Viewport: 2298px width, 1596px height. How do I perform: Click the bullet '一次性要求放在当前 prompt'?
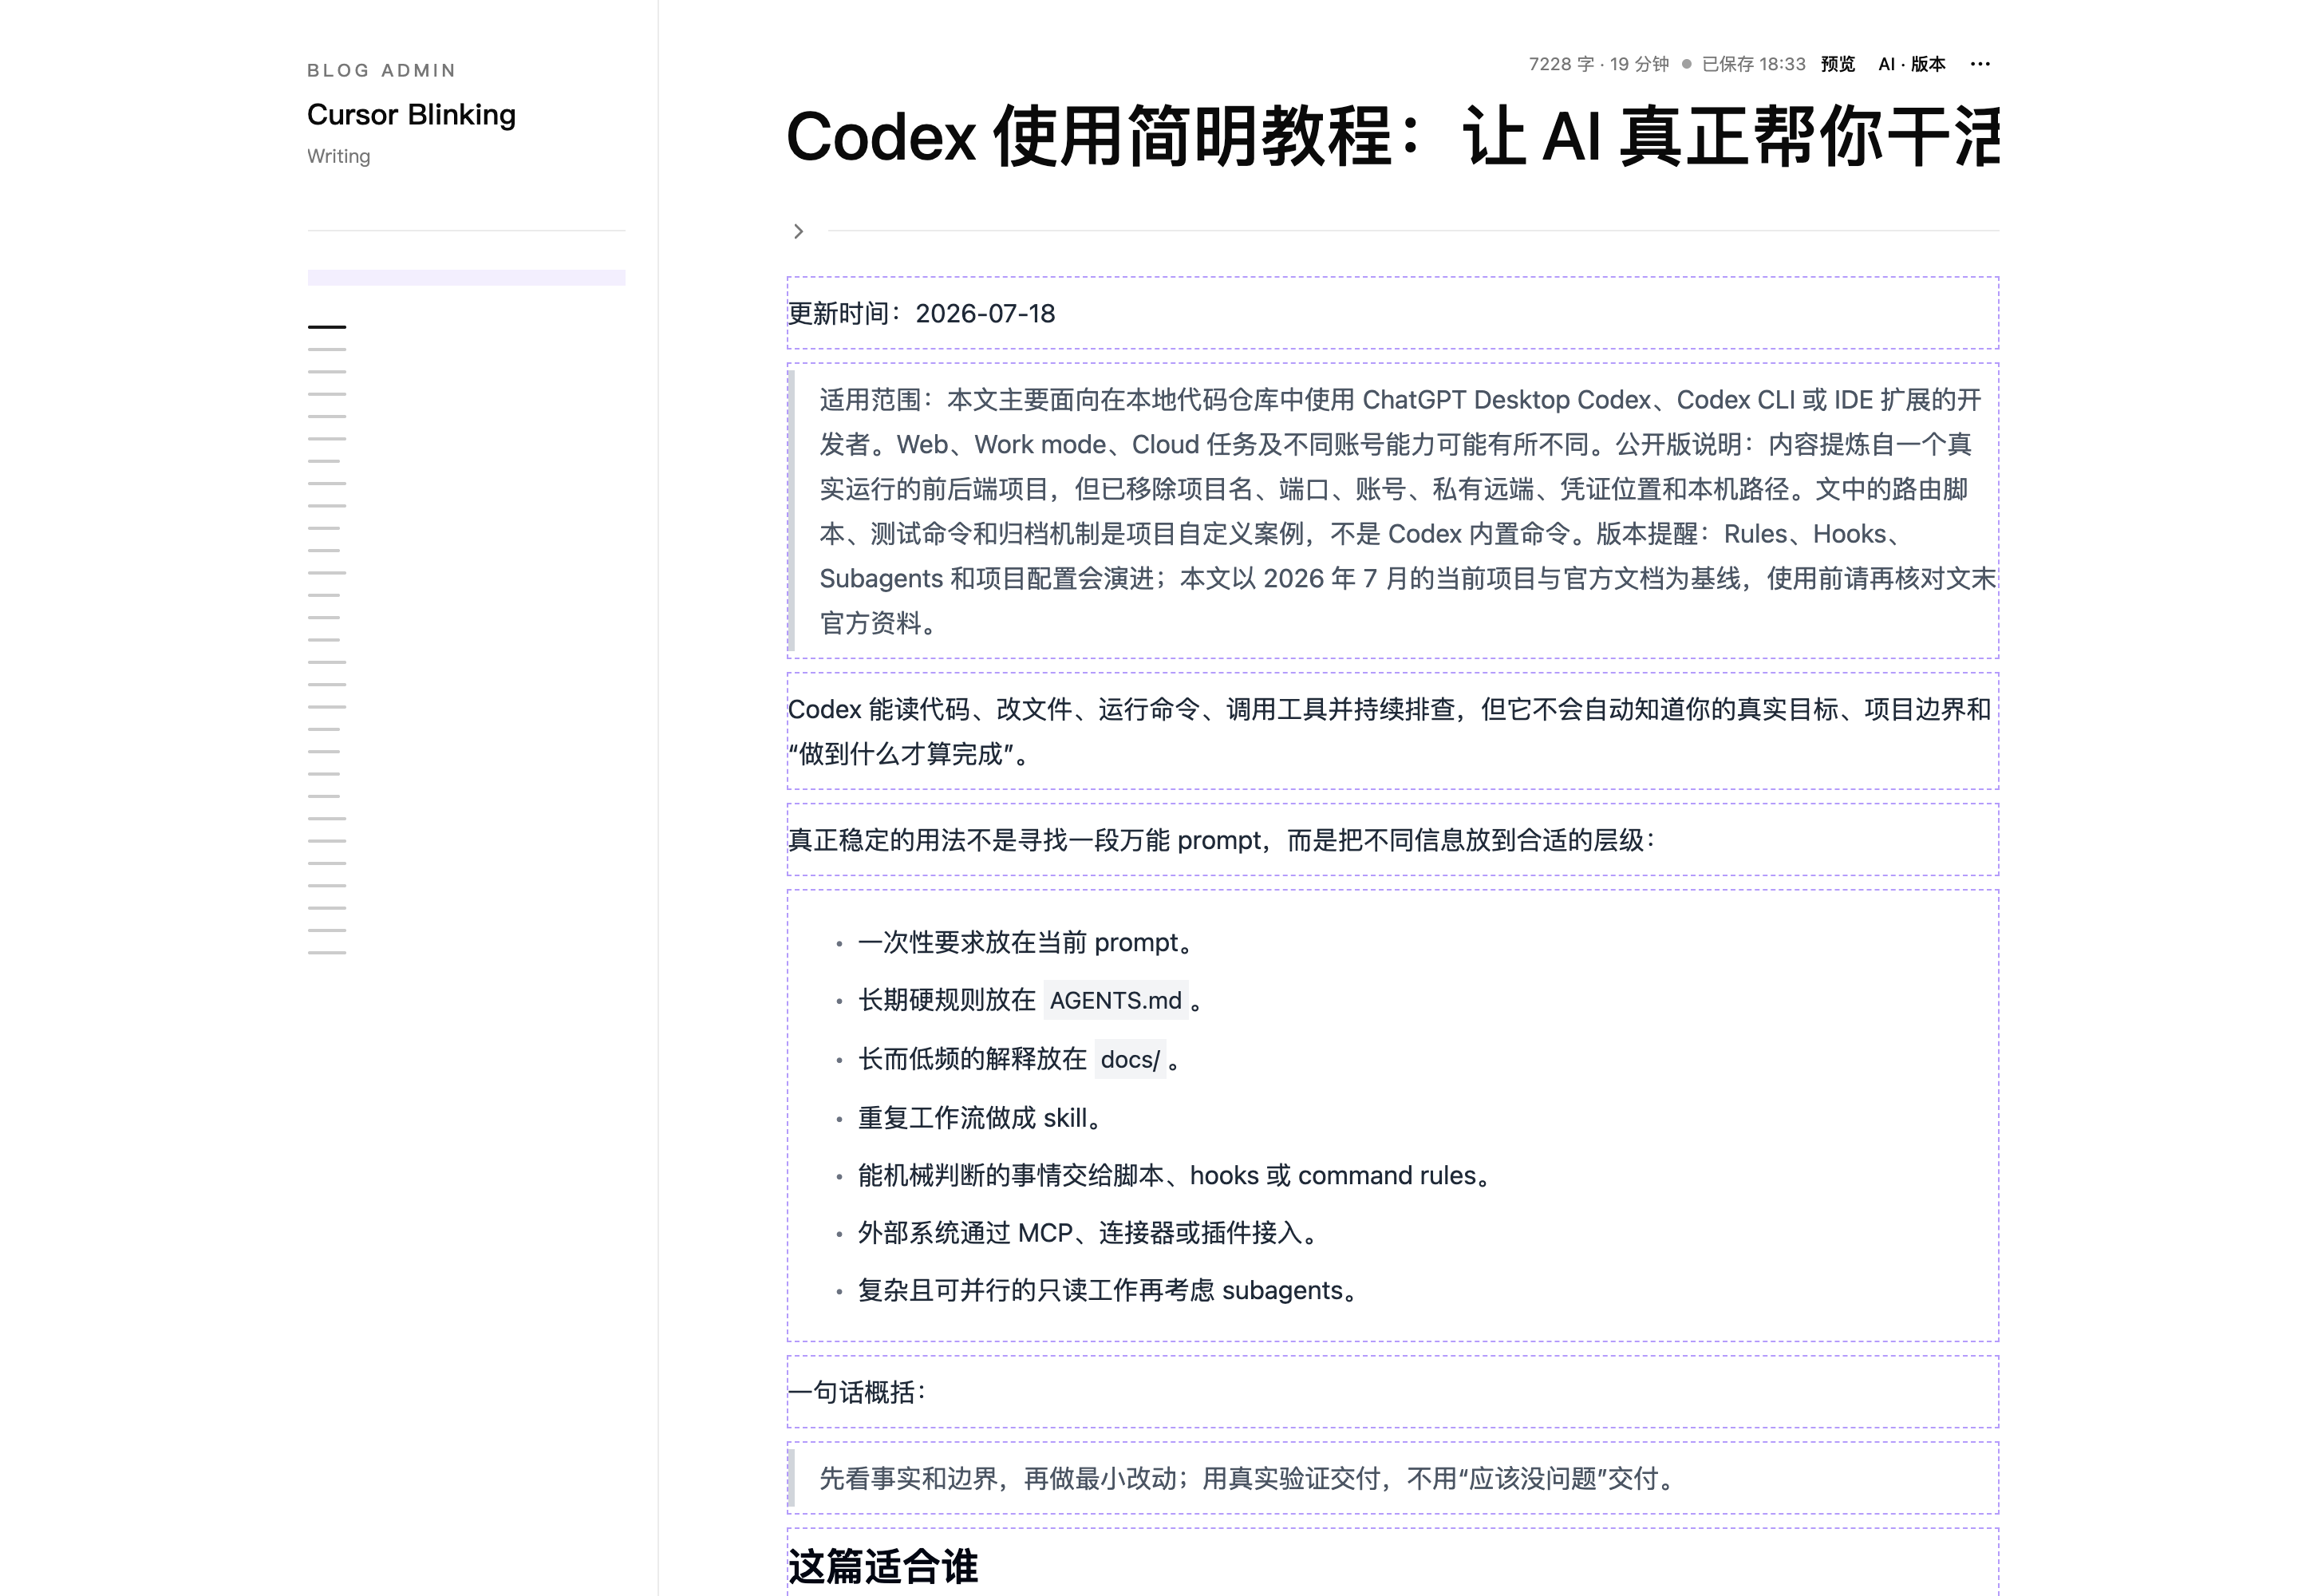(x=1026, y=942)
